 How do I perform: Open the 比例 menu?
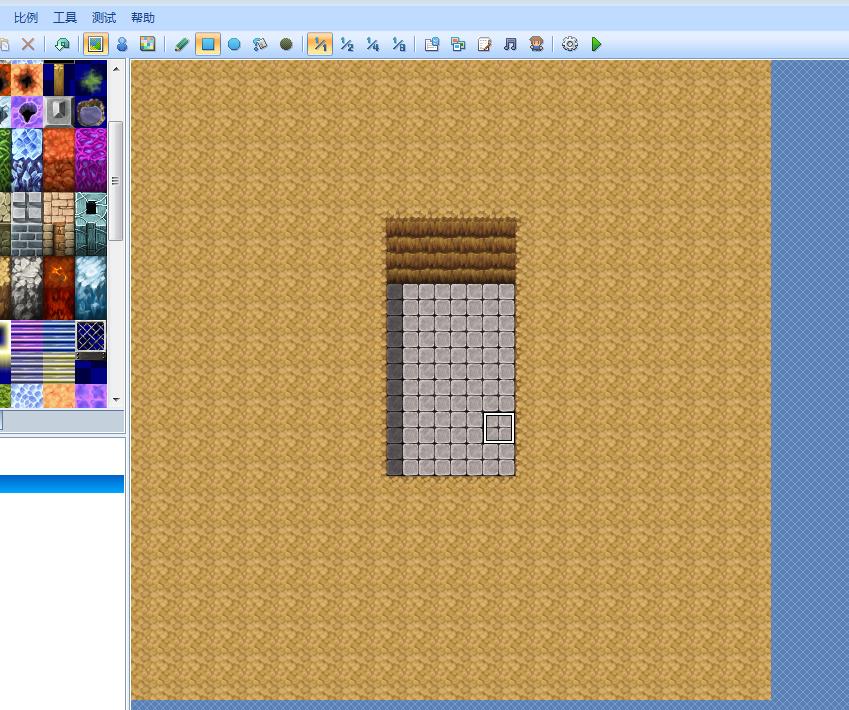[x=26, y=18]
